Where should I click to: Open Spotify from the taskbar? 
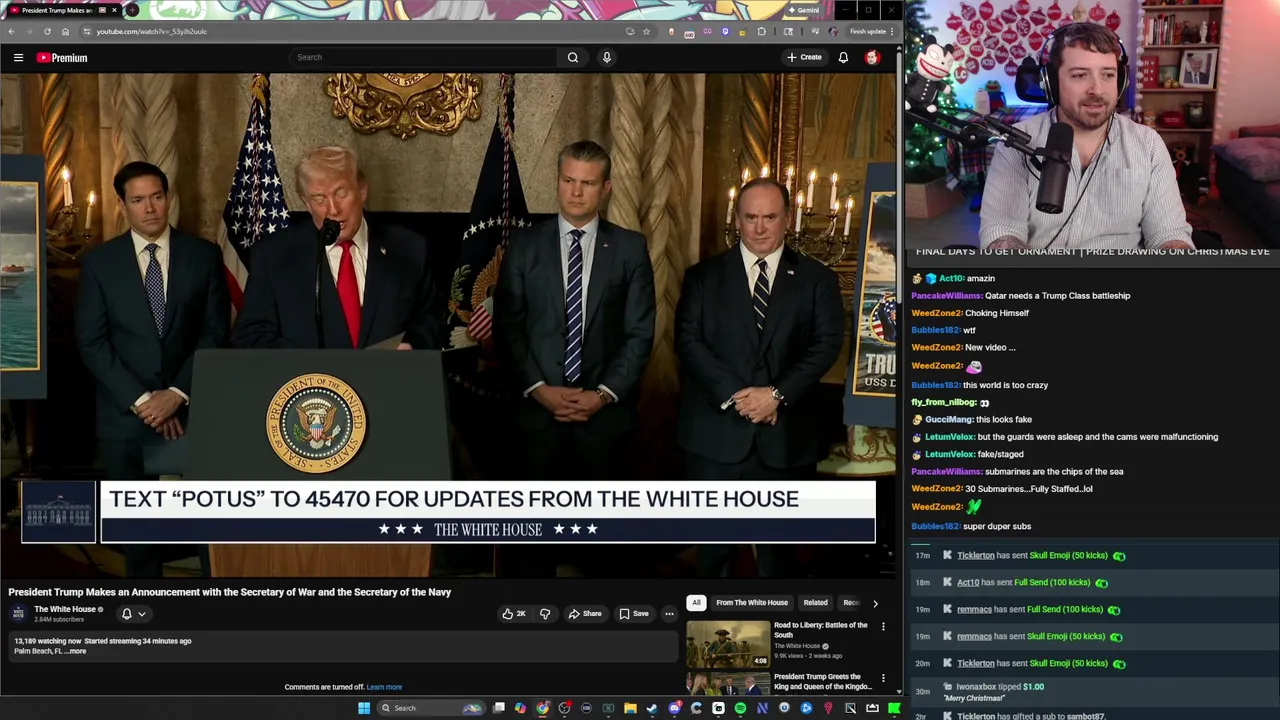coord(740,708)
